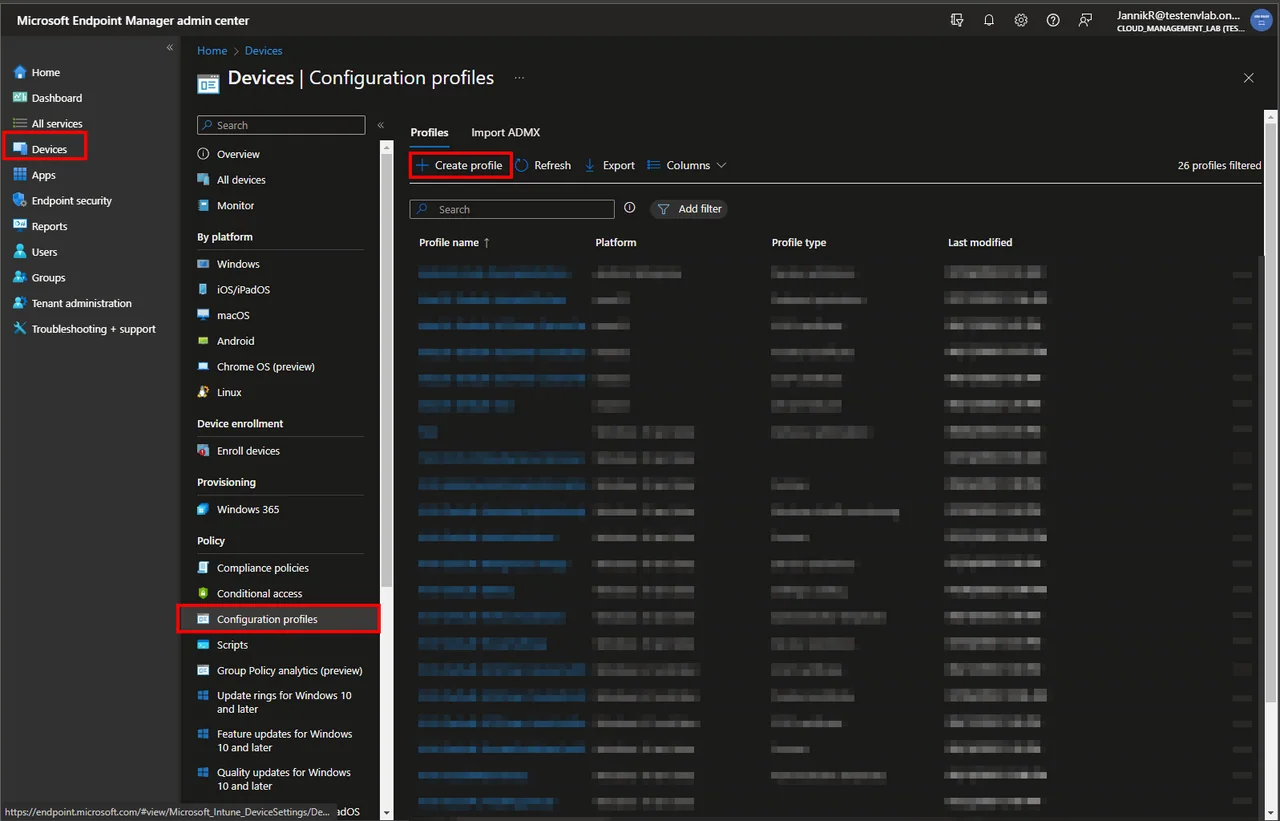
Task: Click the Devices breadcrumb link
Action: tap(264, 50)
